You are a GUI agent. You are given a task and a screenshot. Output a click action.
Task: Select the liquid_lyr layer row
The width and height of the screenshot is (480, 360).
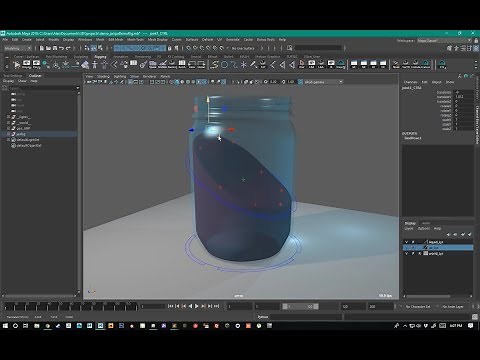438,242
